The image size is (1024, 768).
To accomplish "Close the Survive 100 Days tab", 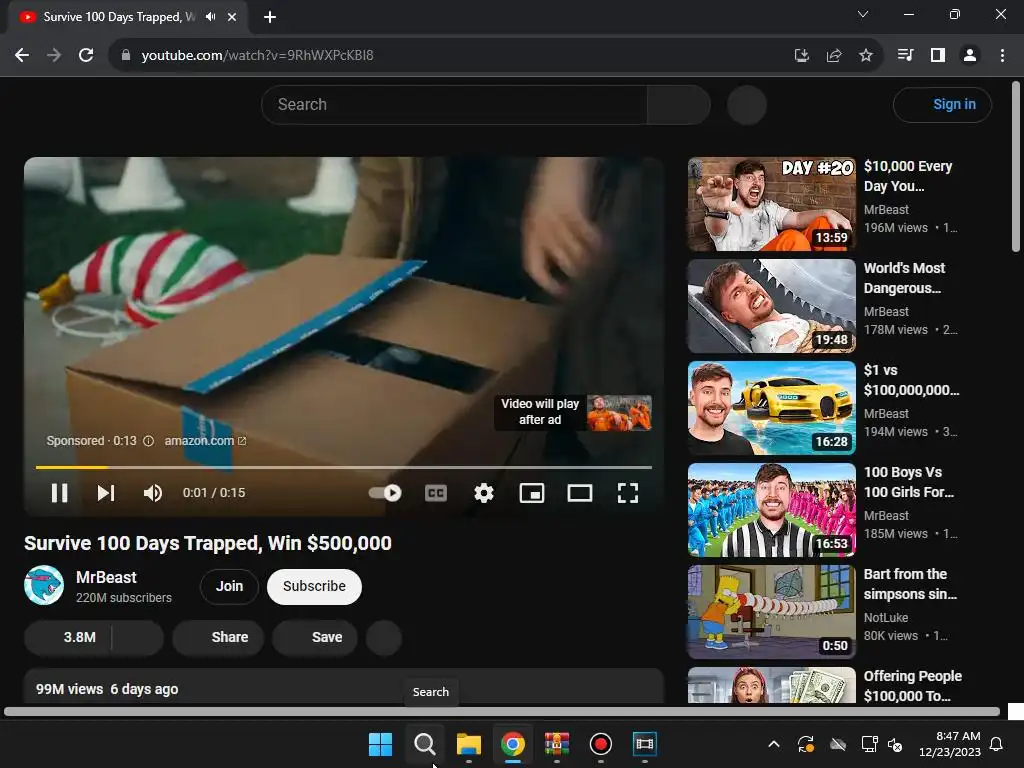I will pyautogui.click(x=232, y=17).
